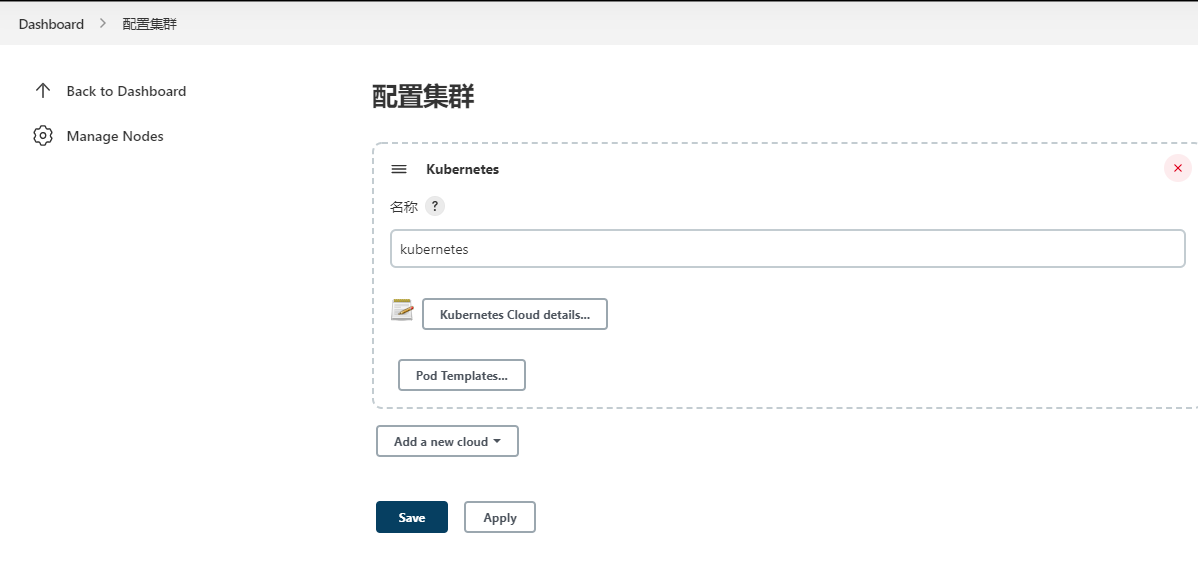Expand Pod Templates section
This screenshot has height=583, width=1198.
click(461, 375)
